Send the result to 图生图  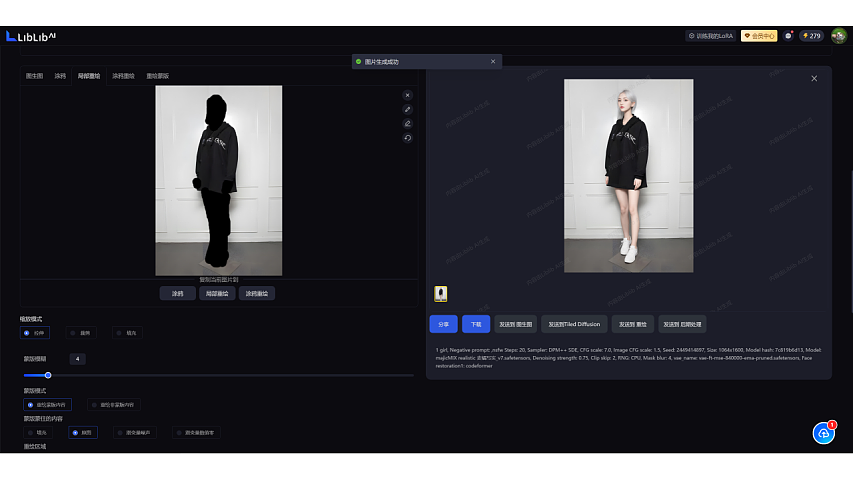(x=516, y=324)
